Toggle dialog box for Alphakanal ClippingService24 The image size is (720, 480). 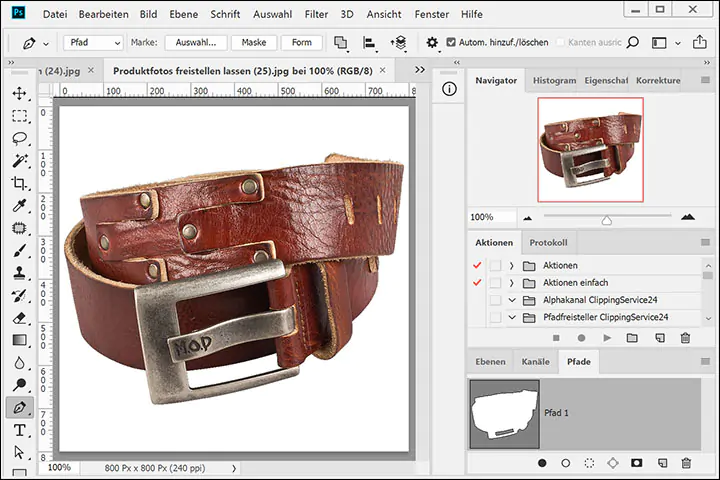(495, 300)
